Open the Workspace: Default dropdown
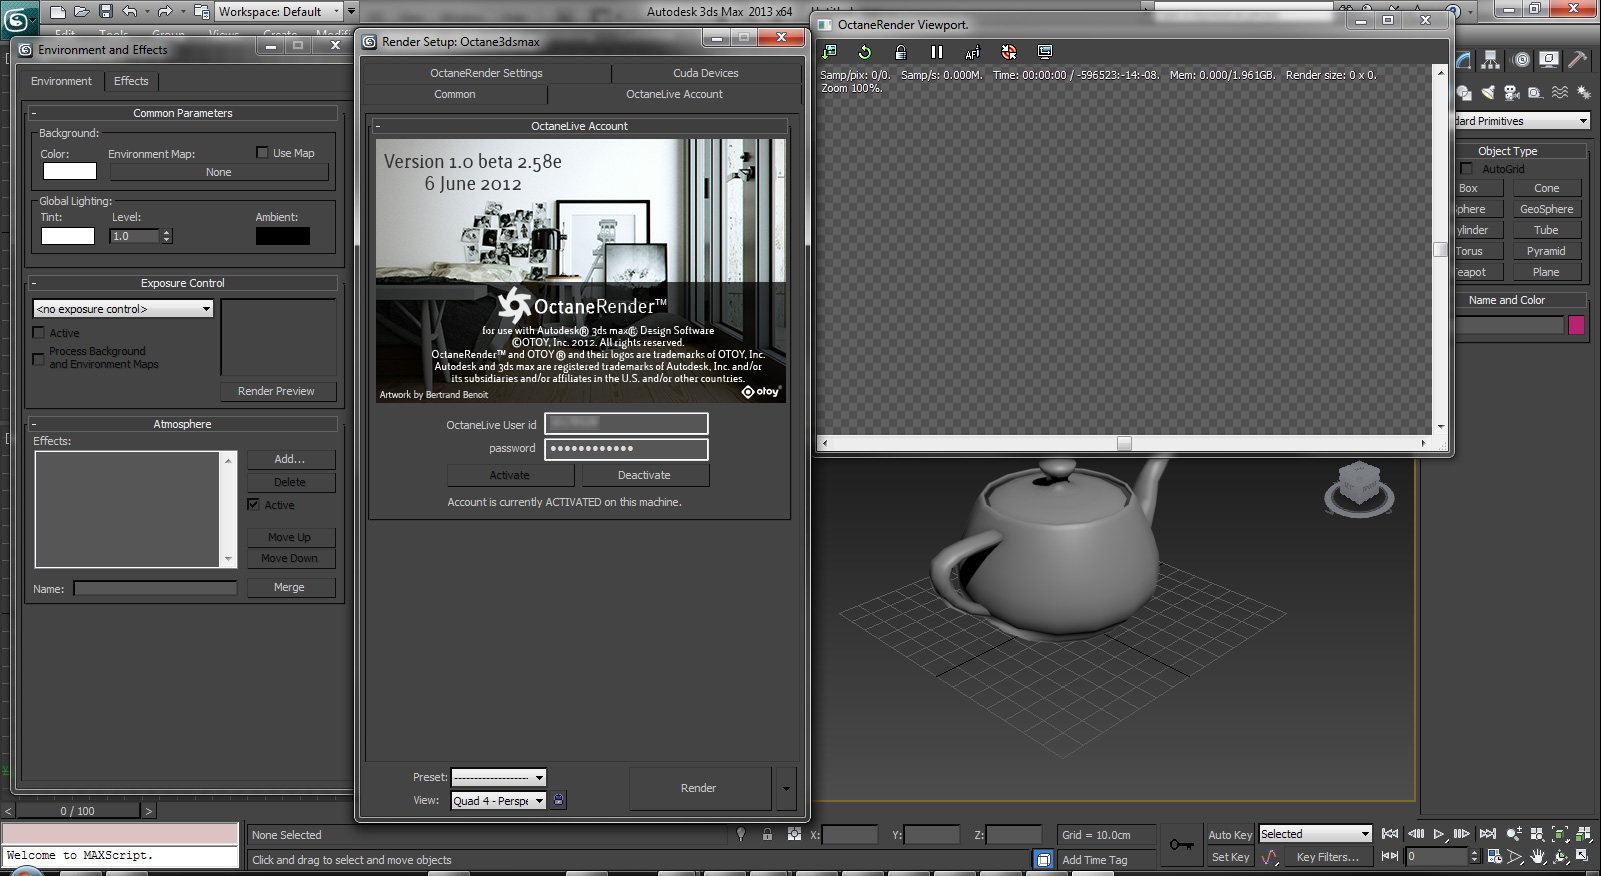Viewport: 1601px width, 876px height. [280, 12]
